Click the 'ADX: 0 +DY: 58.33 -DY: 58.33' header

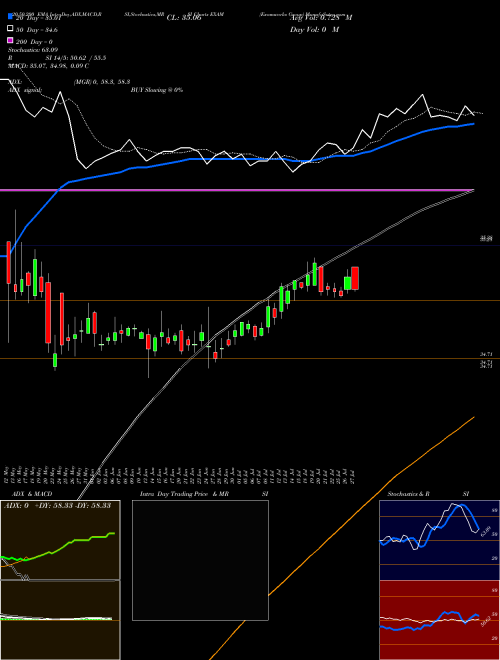click(57, 505)
